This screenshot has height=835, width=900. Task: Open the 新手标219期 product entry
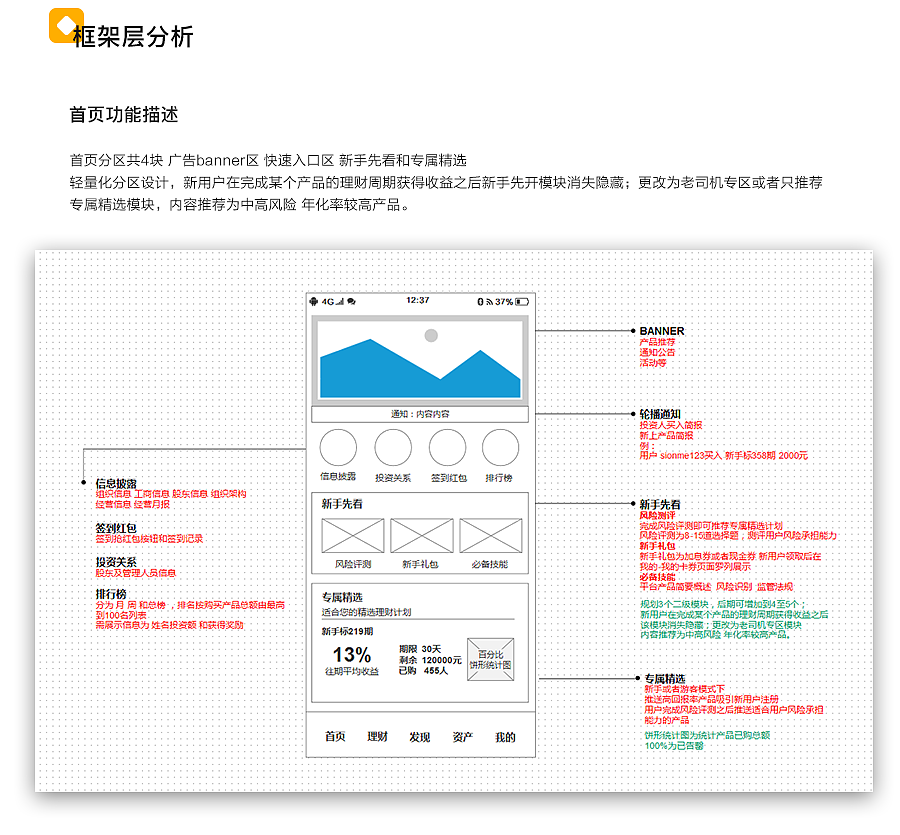[x=348, y=631]
